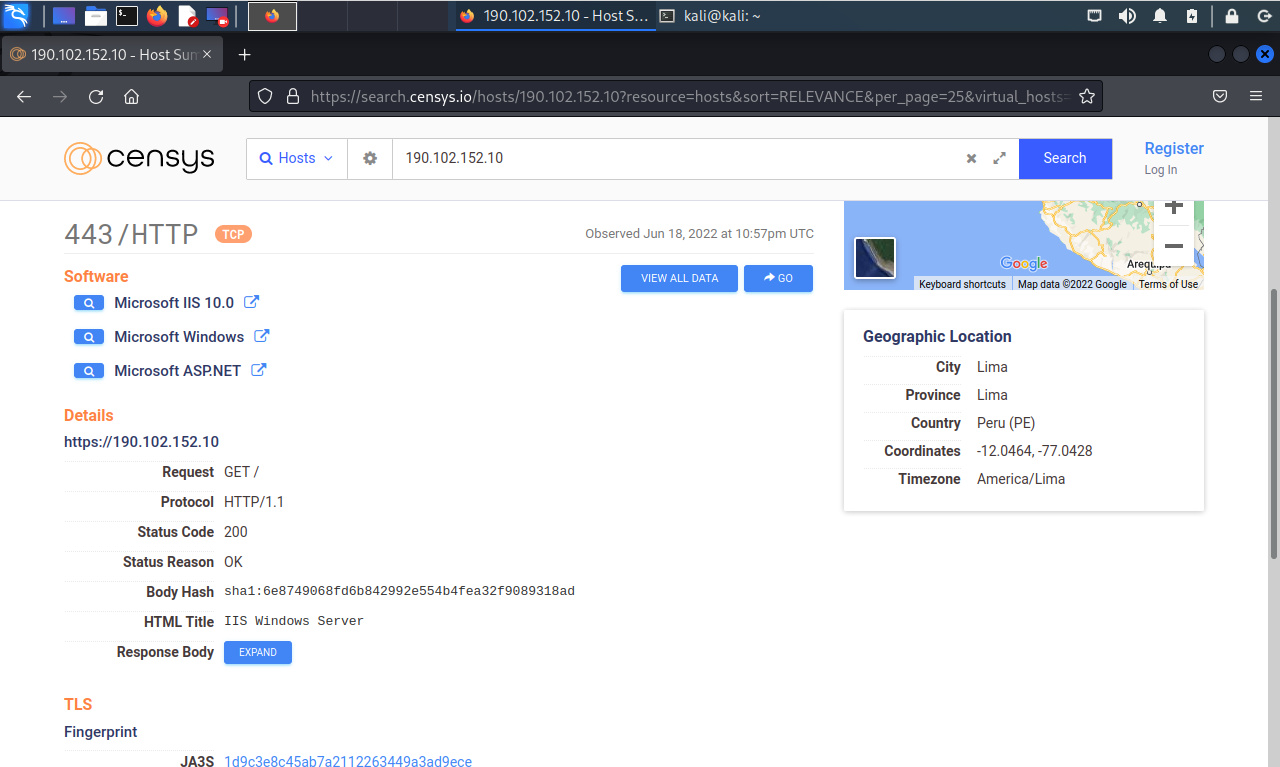Open search settings gear icon
This screenshot has height=767, width=1280.
coord(370,158)
